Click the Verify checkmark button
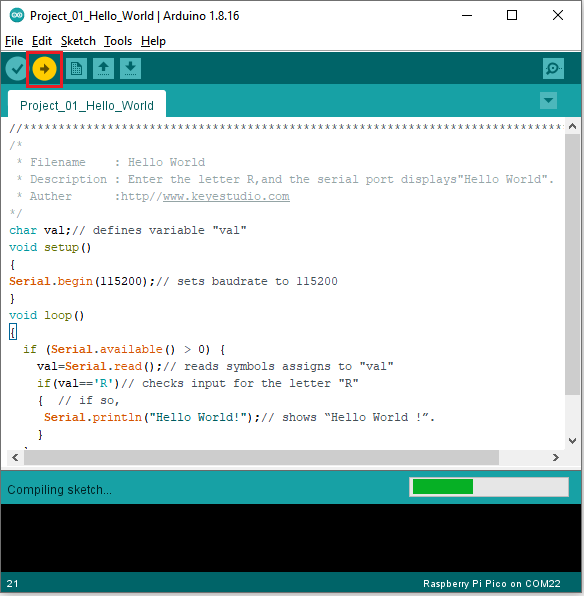This screenshot has height=596, width=584. coord(17,69)
